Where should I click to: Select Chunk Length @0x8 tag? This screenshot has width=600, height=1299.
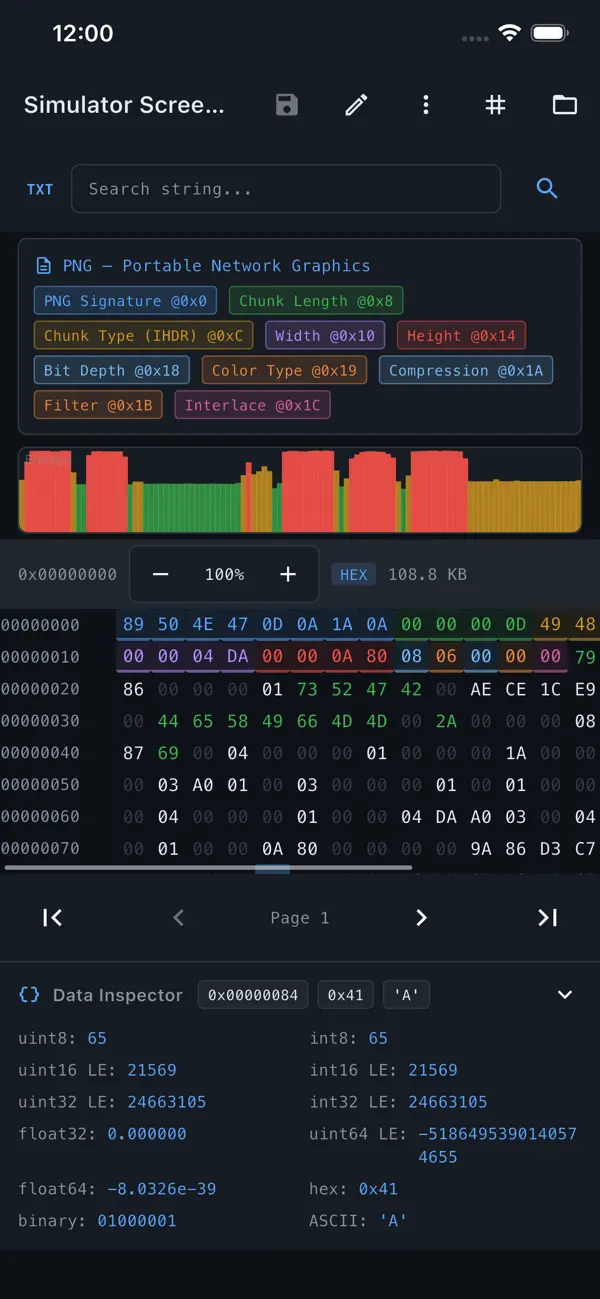click(x=316, y=301)
